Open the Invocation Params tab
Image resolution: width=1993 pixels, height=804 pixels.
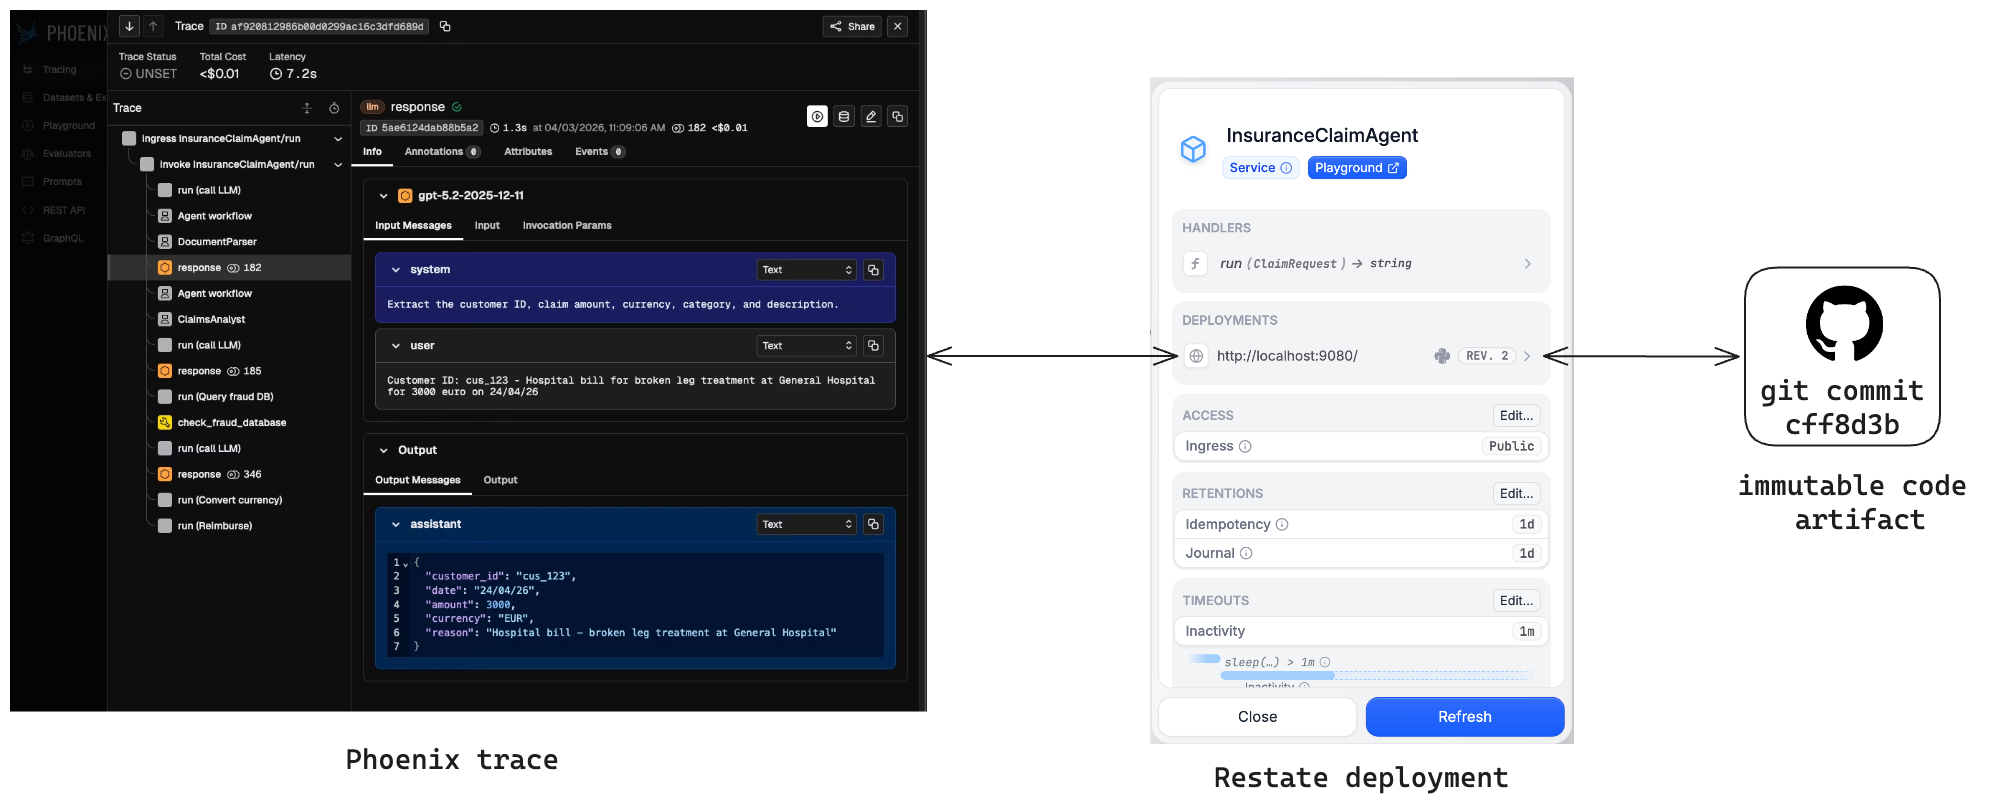pyautogui.click(x=567, y=226)
